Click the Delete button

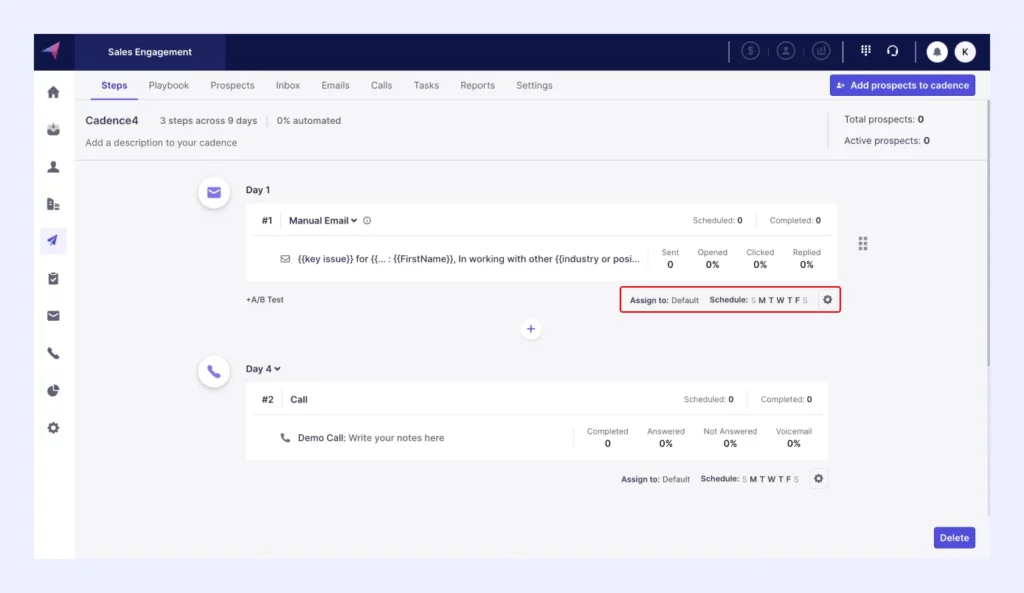[953, 537]
